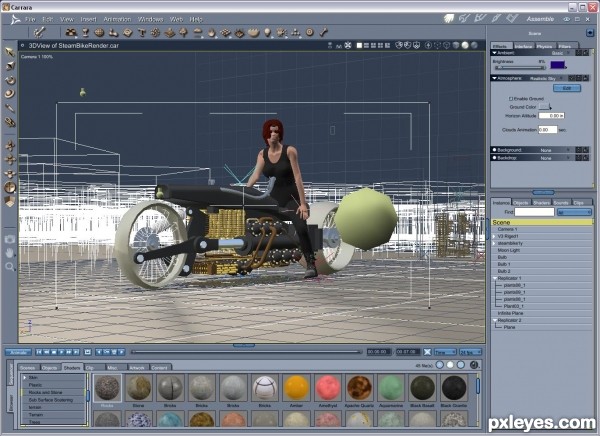This screenshot has width=600, height=436.
Task: Select the hand Pan tool in left toolbar
Action: click(x=10, y=253)
